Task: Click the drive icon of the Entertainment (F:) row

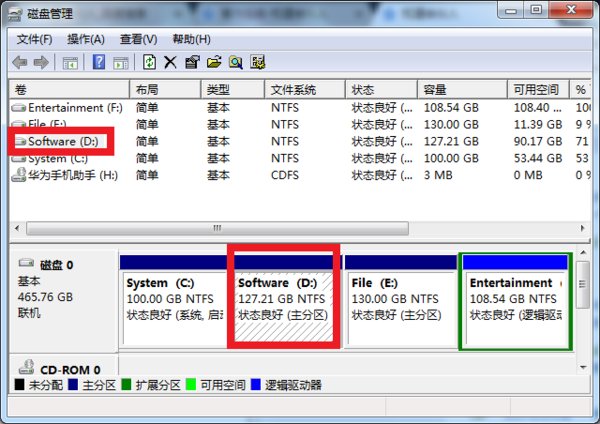Action: [19, 108]
